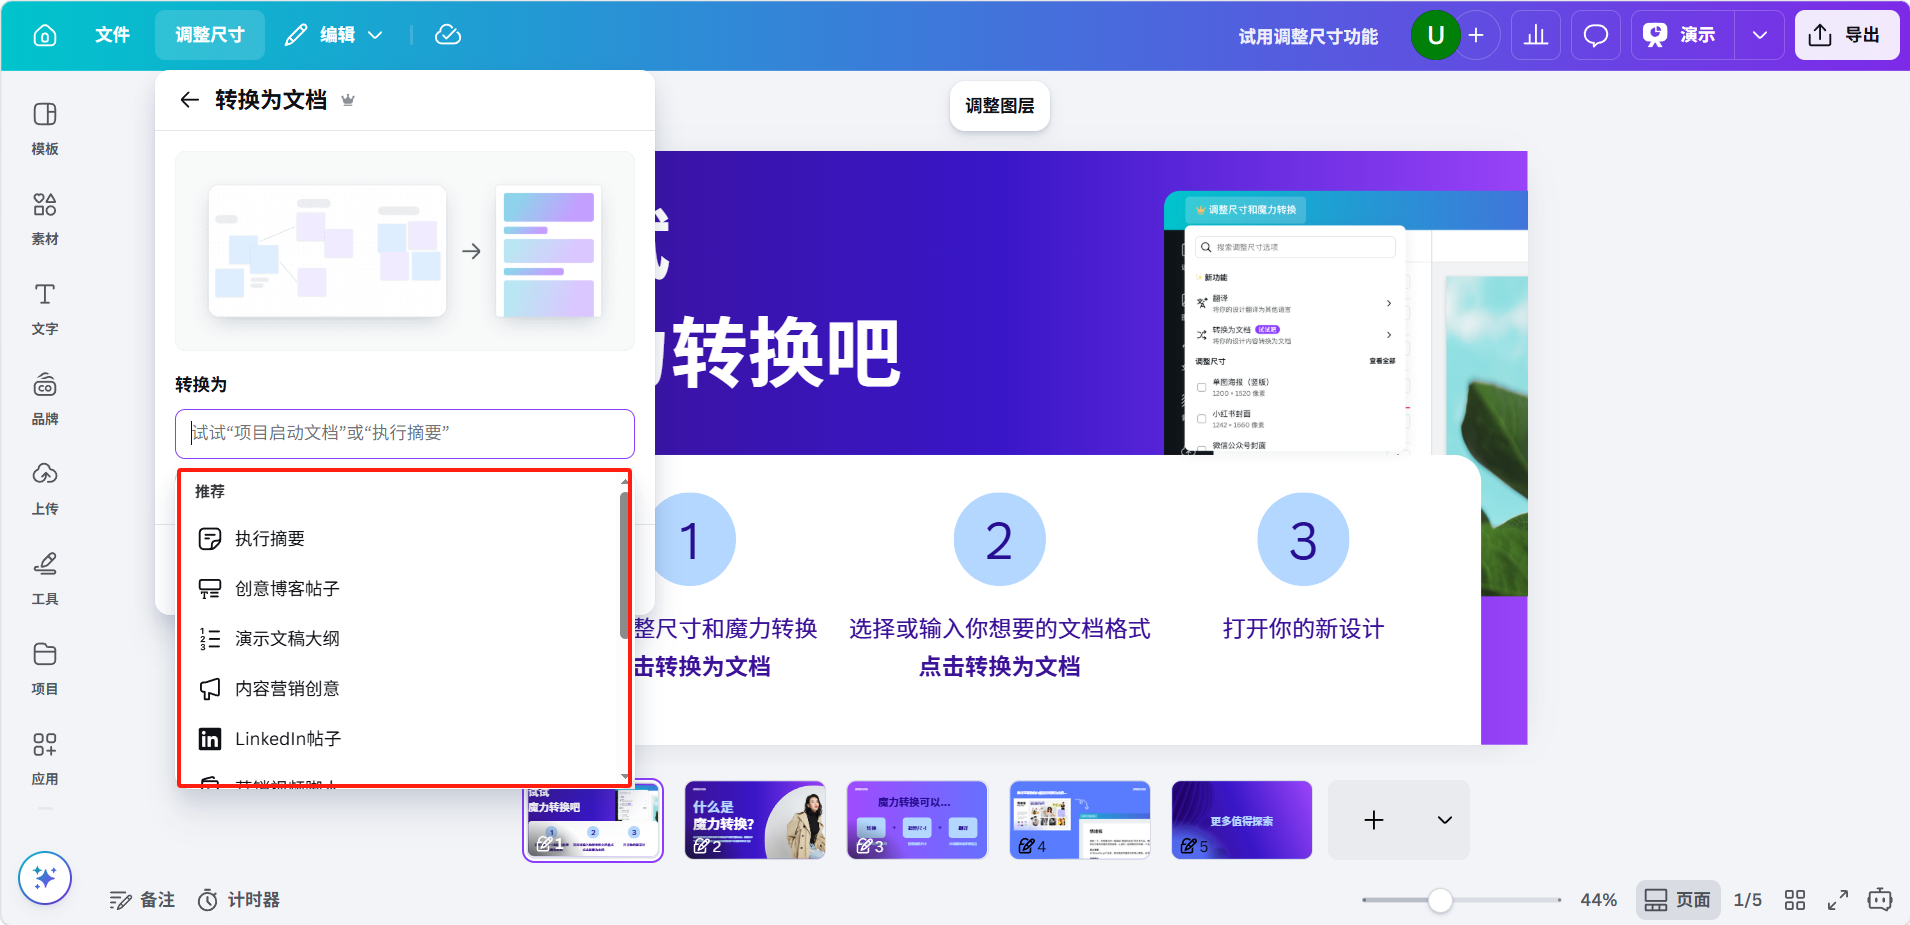The height and width of the screenshot is (925, 1910).
Task: Click the cloud save status icon
Action: (448, 36)
